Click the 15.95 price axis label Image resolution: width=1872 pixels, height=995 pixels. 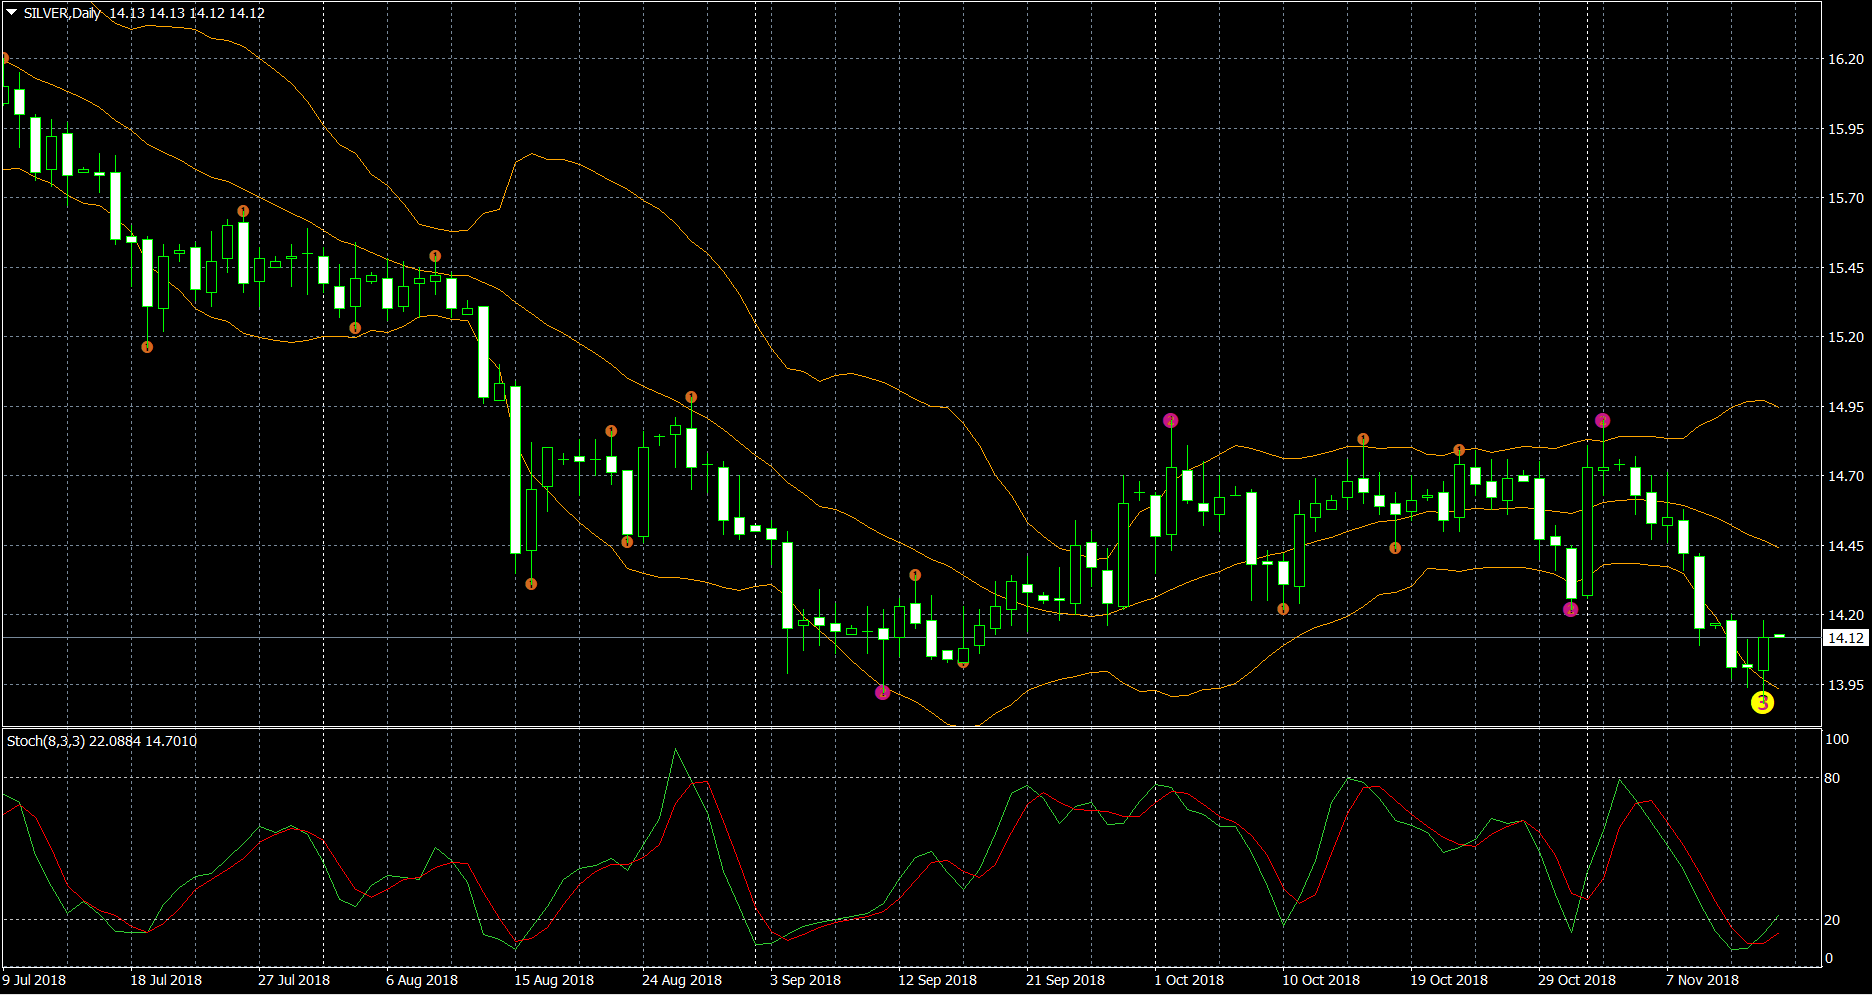click(1846, 129)
